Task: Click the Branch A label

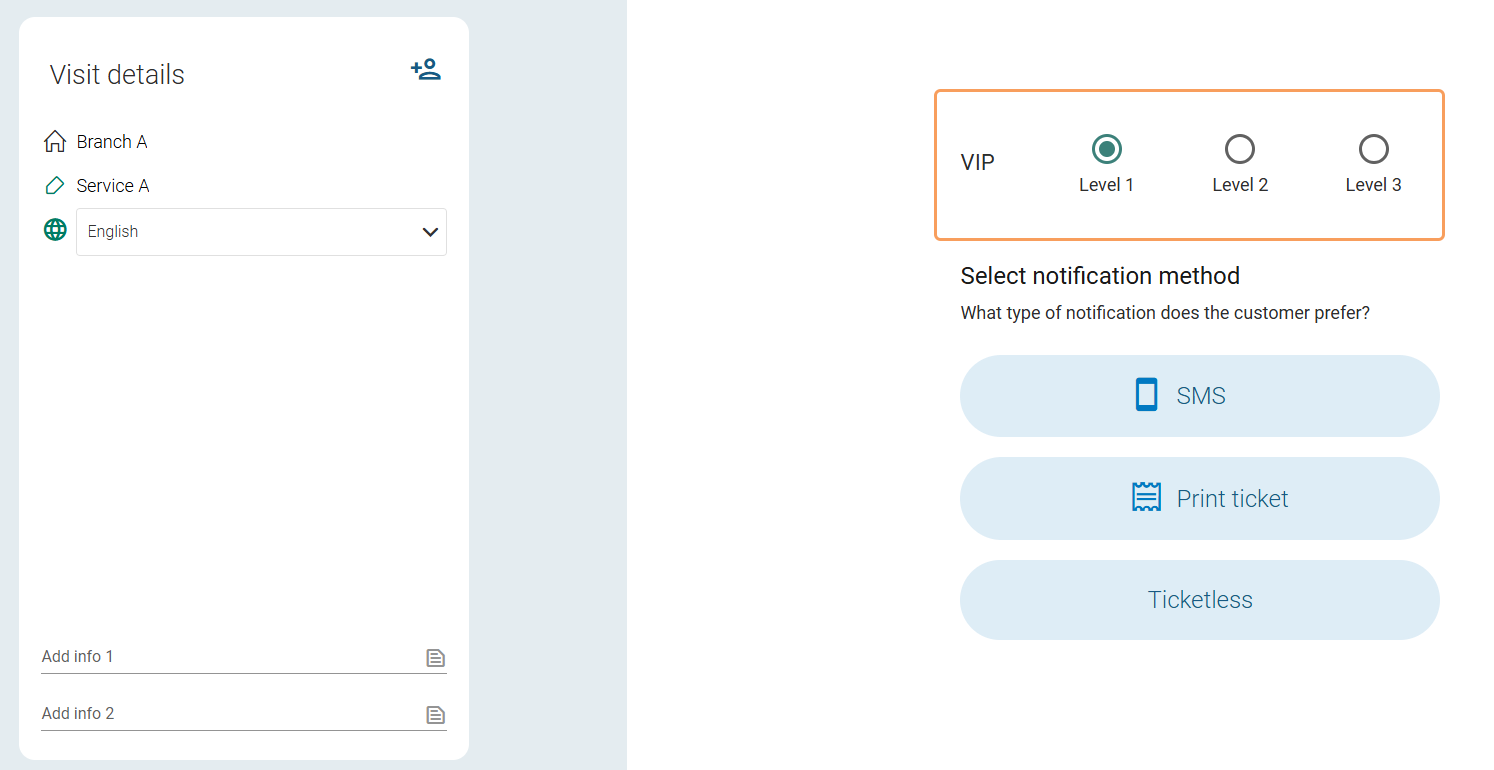Action: point(112,142)
